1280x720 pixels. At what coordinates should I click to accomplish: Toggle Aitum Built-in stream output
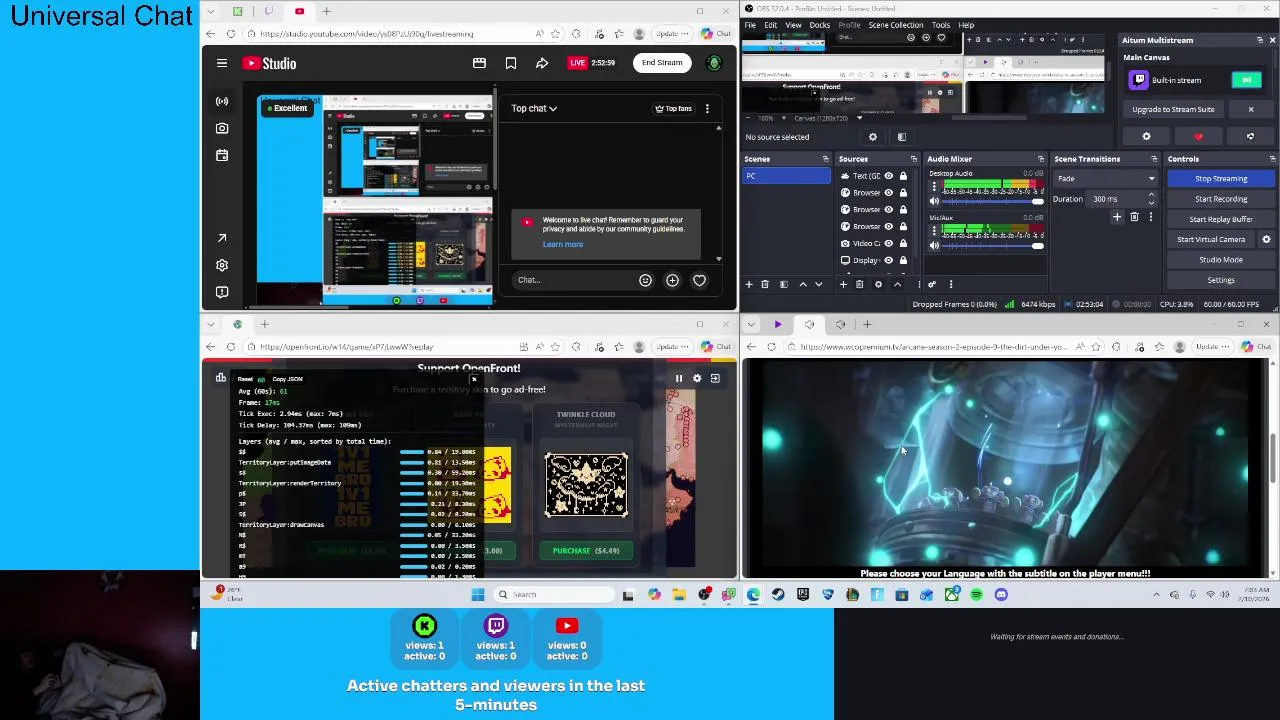tap(1246, 80)
